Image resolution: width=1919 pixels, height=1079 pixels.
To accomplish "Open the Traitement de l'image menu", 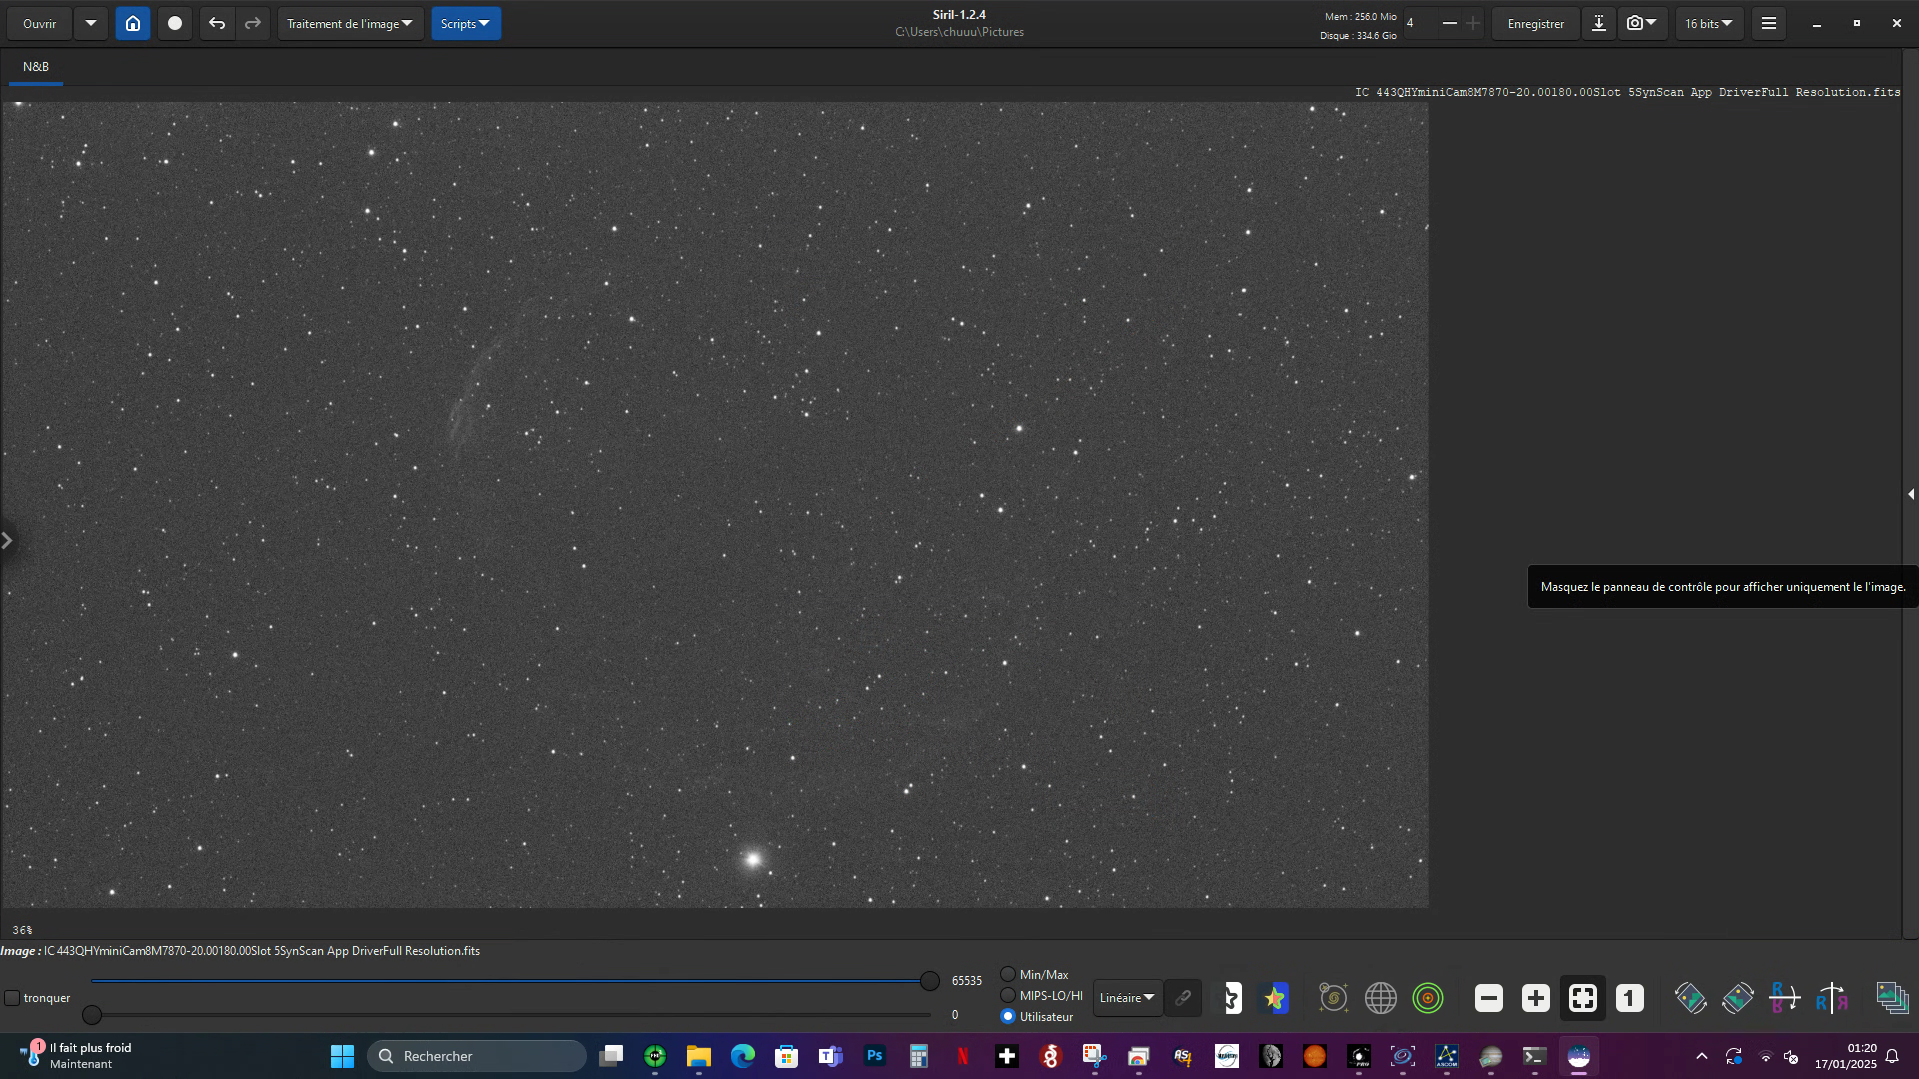I will tap(350, 23).
